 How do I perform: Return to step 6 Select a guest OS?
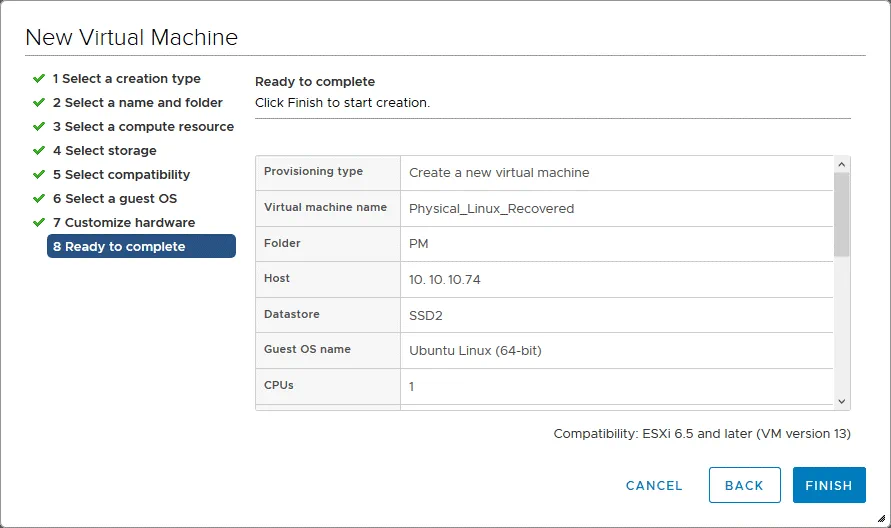(x=114, y=199)
